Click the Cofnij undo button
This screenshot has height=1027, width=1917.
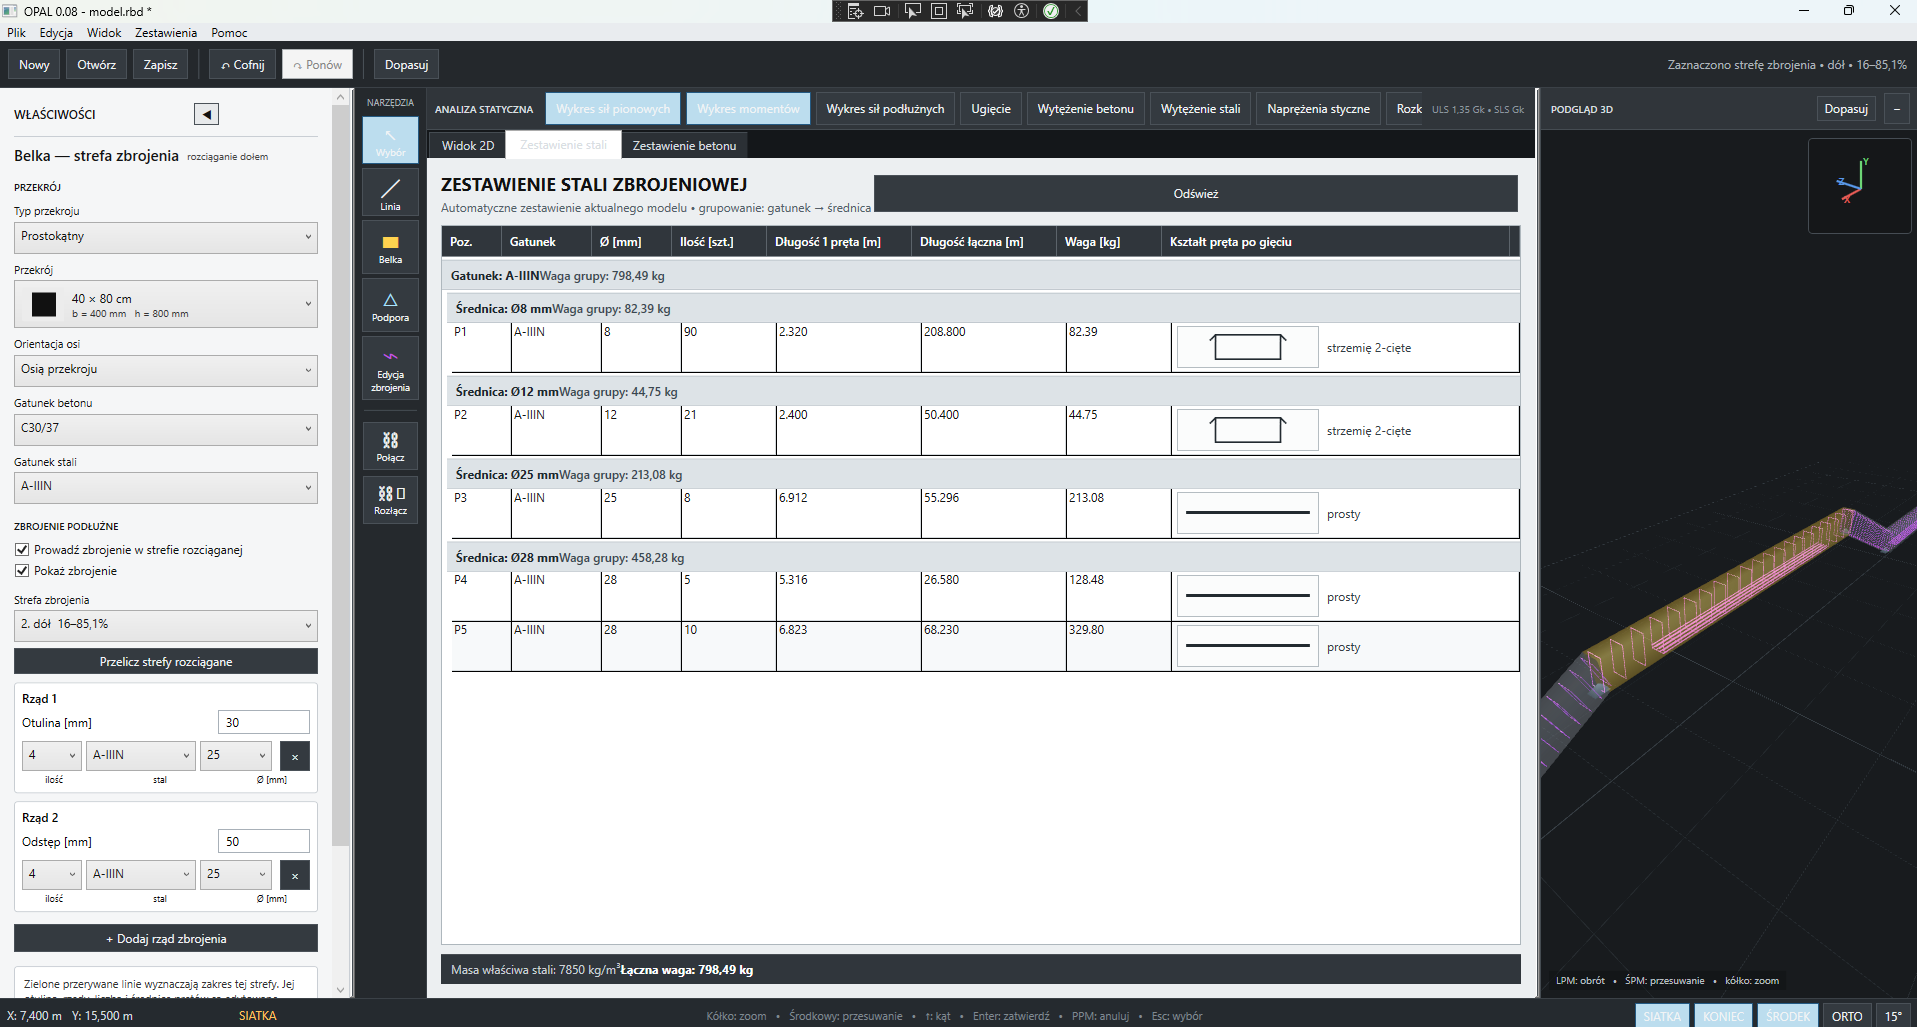[243, 65]
